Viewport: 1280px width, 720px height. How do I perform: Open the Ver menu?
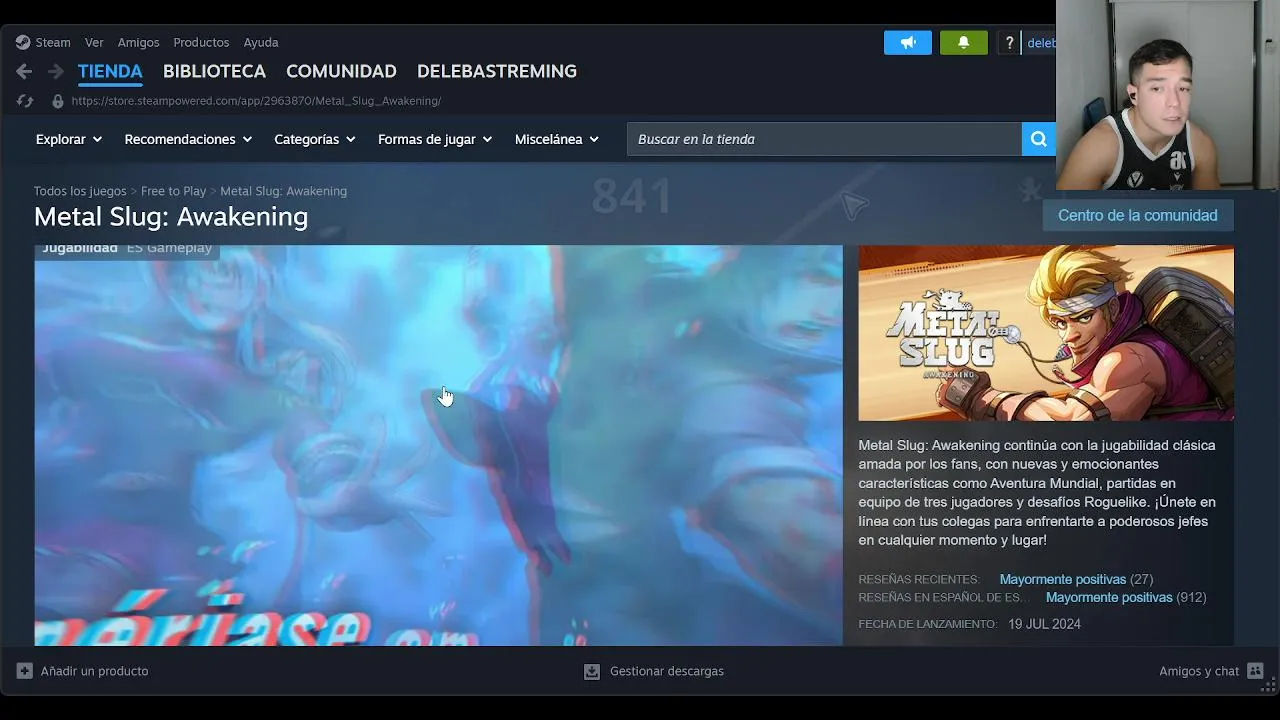pyautogui.click(x=94, y=42)
